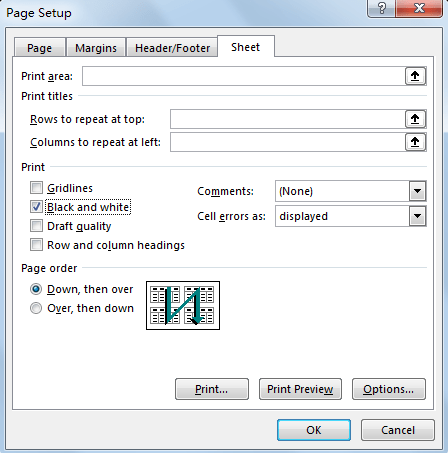This screenshot has width=448, height=453.
Task: Cancel the Page Setup dialog
Action: (398, 430)
